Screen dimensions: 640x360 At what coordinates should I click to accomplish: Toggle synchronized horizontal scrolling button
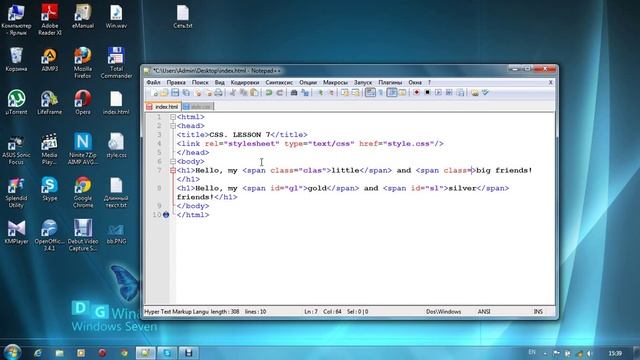356,93
